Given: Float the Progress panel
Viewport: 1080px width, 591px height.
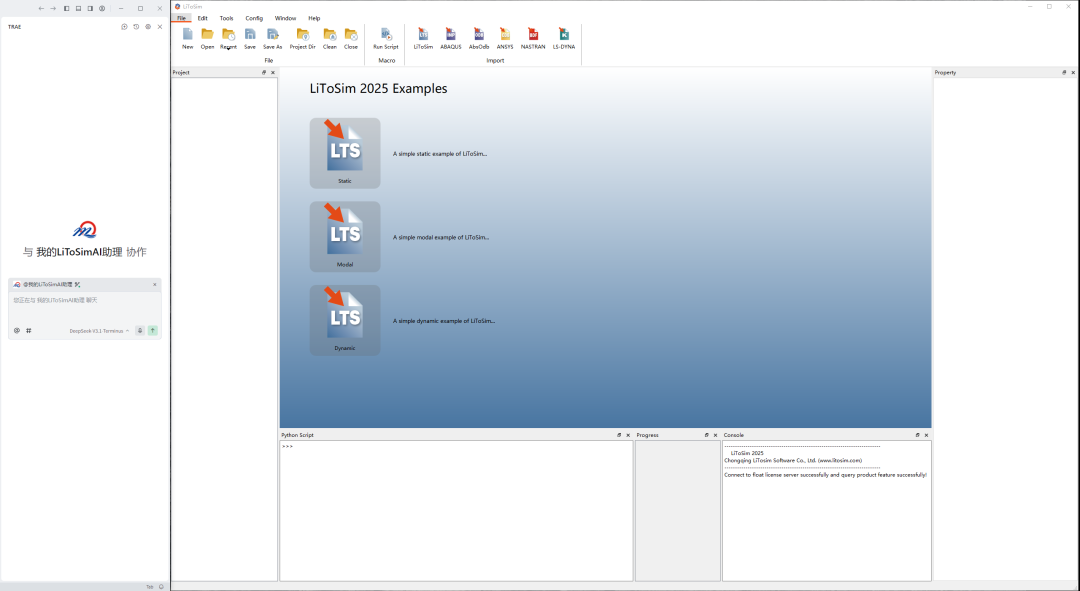Looking at the screenshot, I should 707,435.
